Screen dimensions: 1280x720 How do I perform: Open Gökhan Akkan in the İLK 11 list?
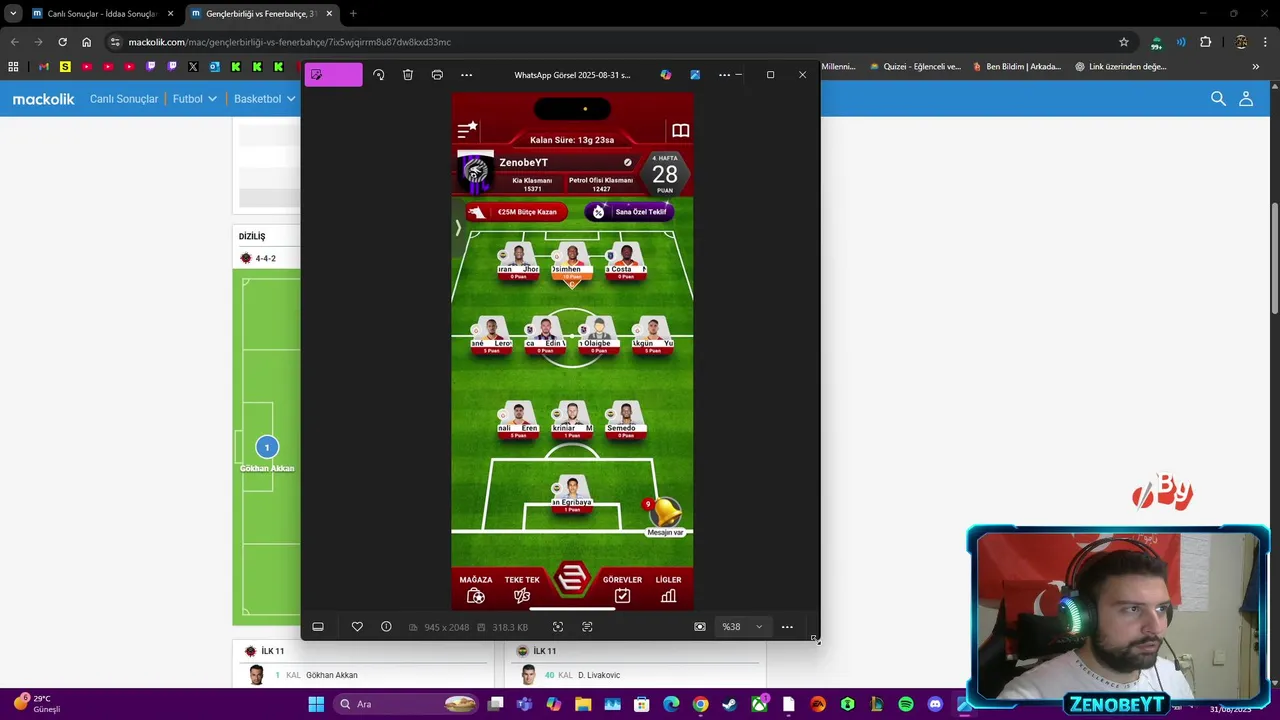[331, 675]
